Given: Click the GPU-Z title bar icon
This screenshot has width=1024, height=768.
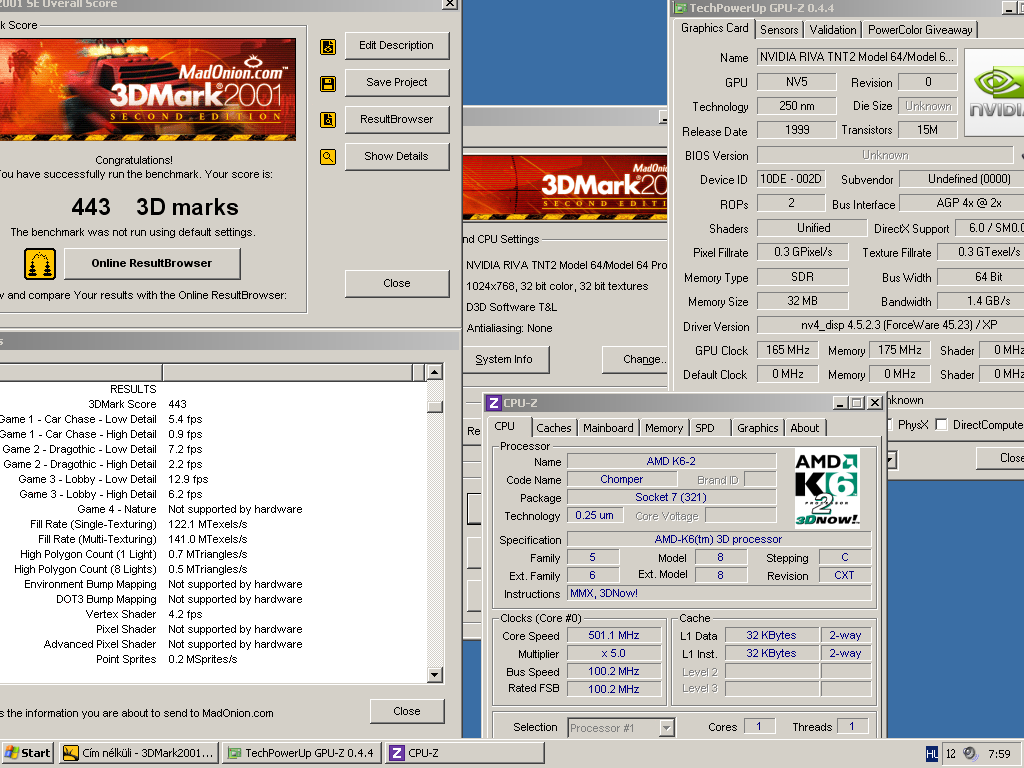Looking at the screenshot, I should coord(680,8).
